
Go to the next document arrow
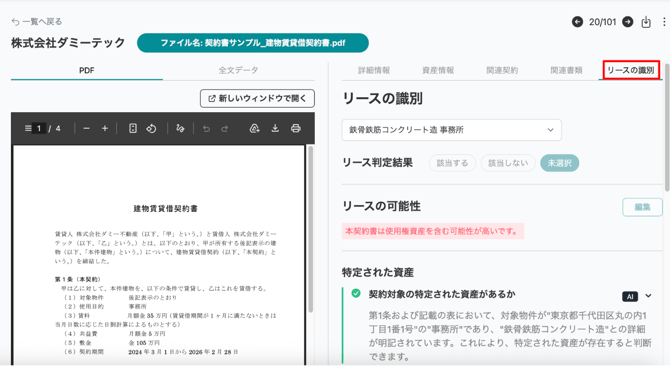(628, 22)
